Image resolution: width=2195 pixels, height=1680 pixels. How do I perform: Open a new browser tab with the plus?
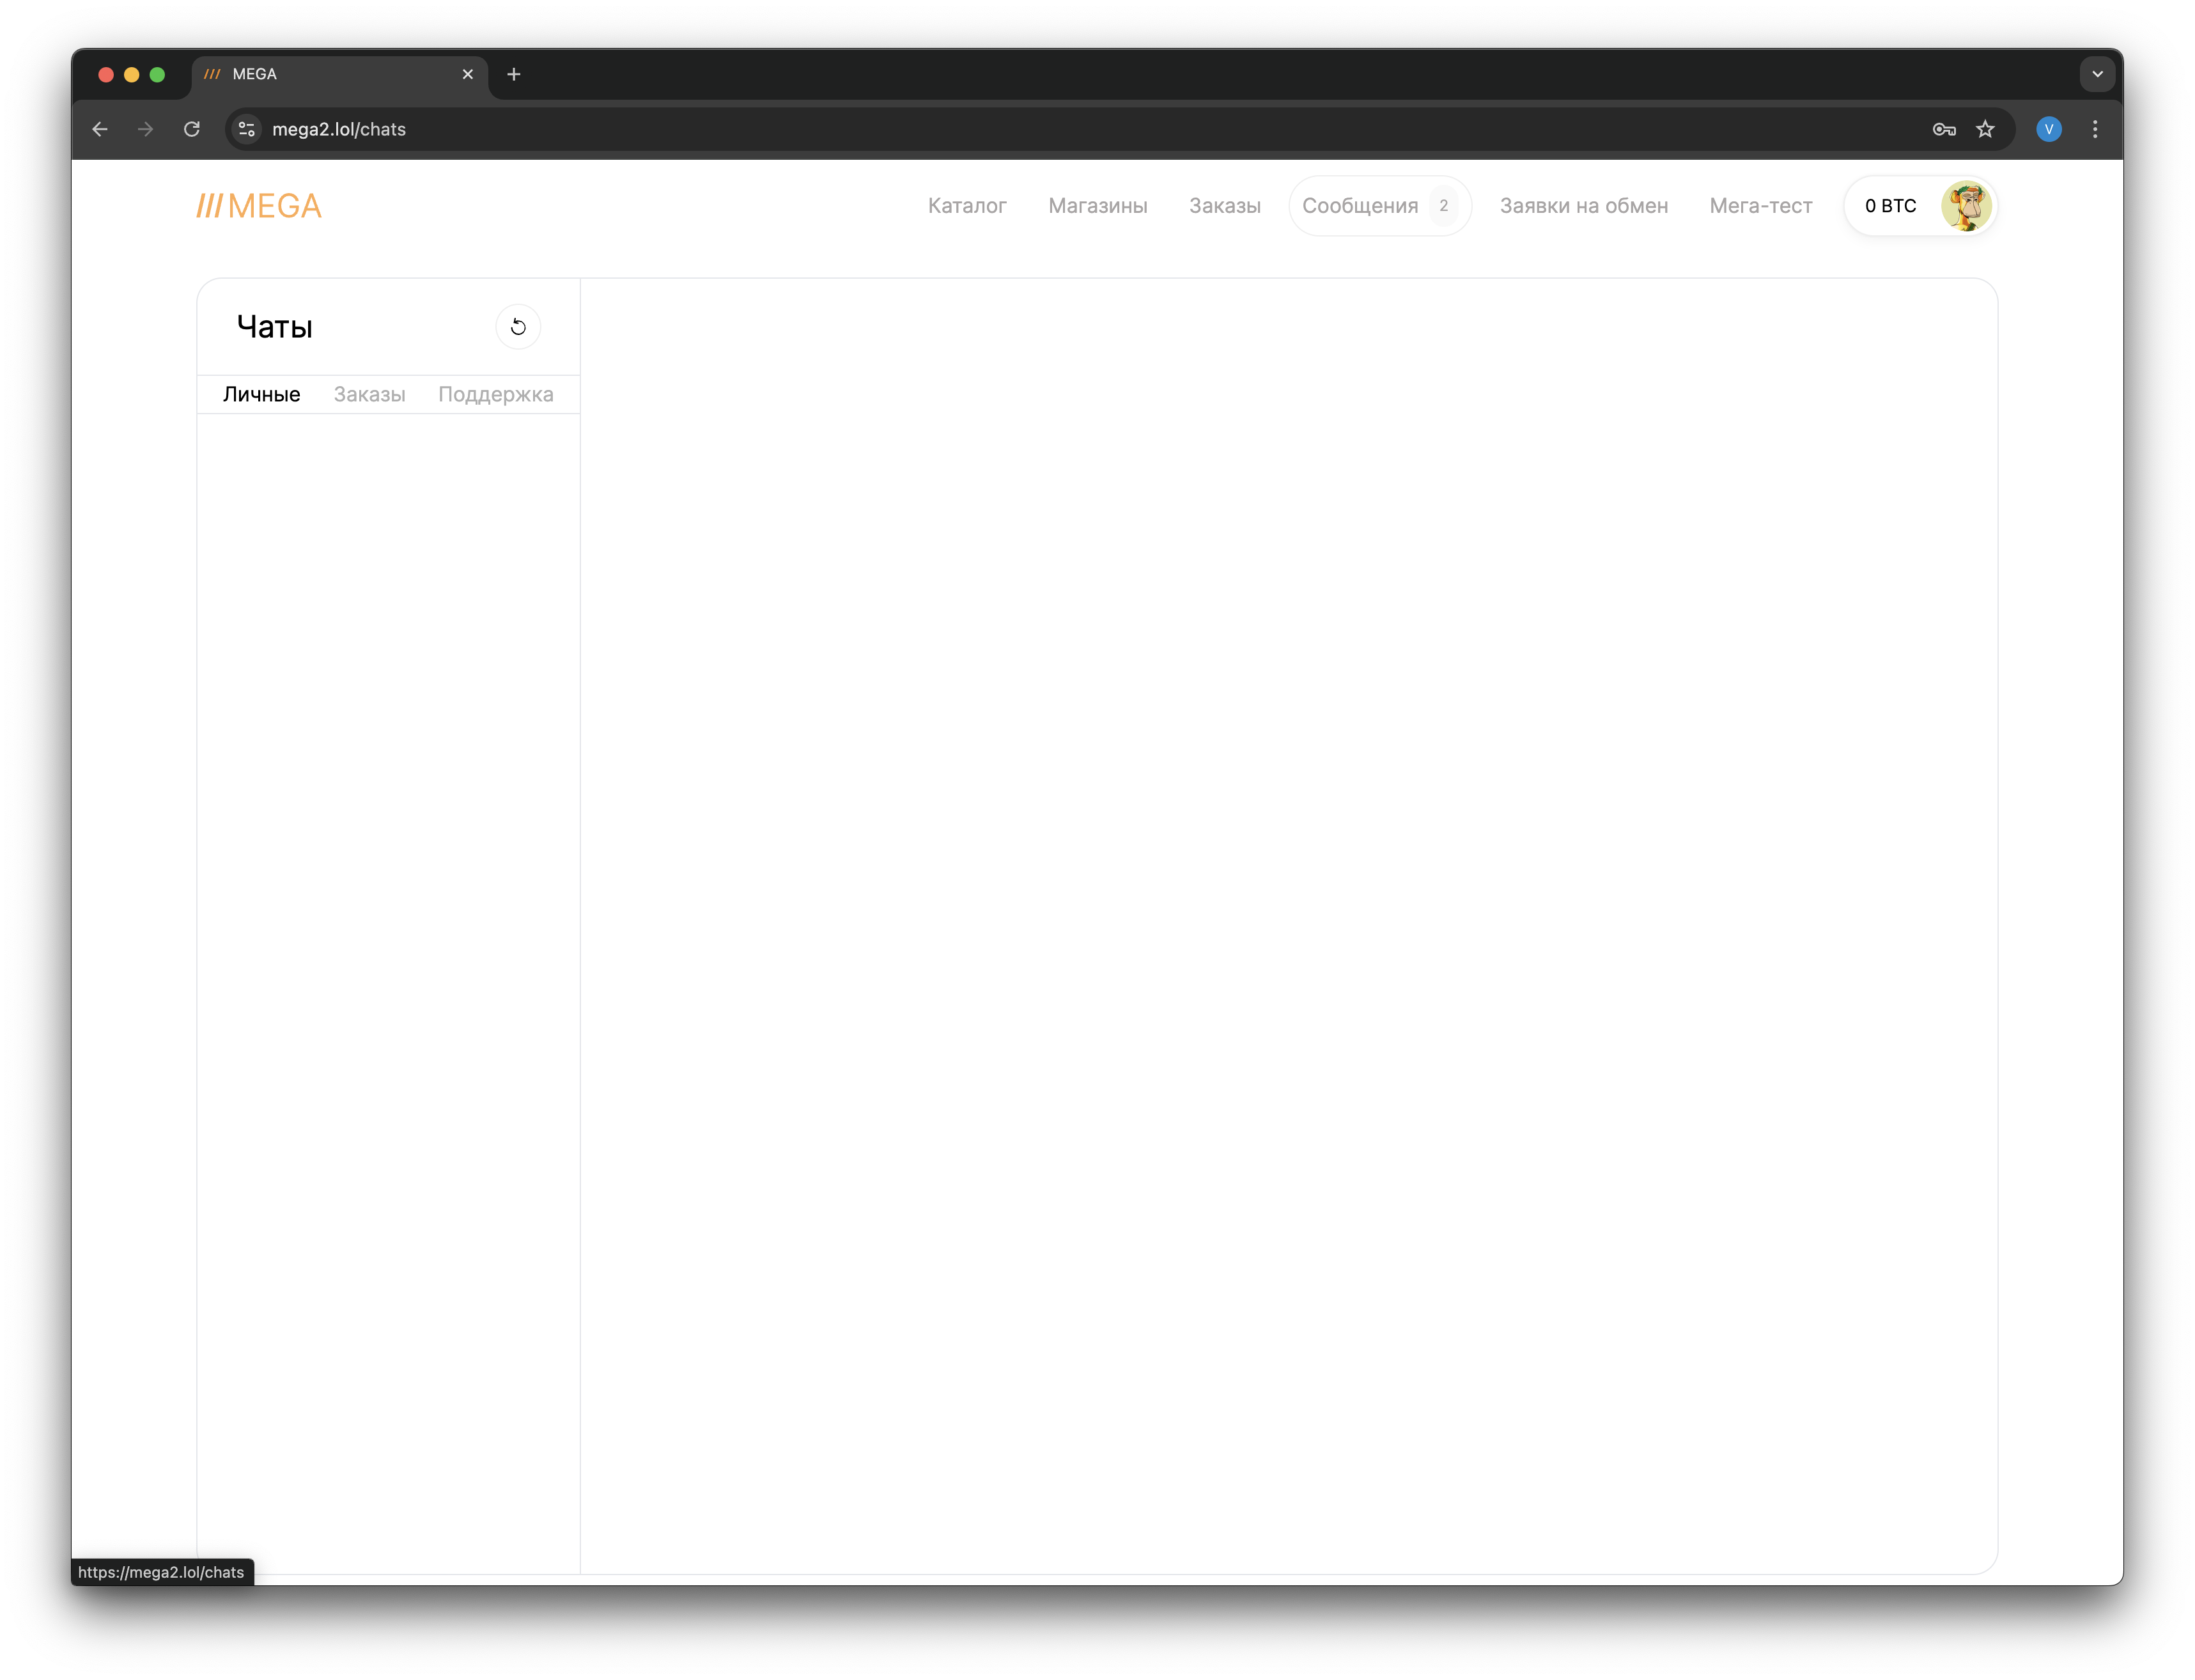(513, 74)
